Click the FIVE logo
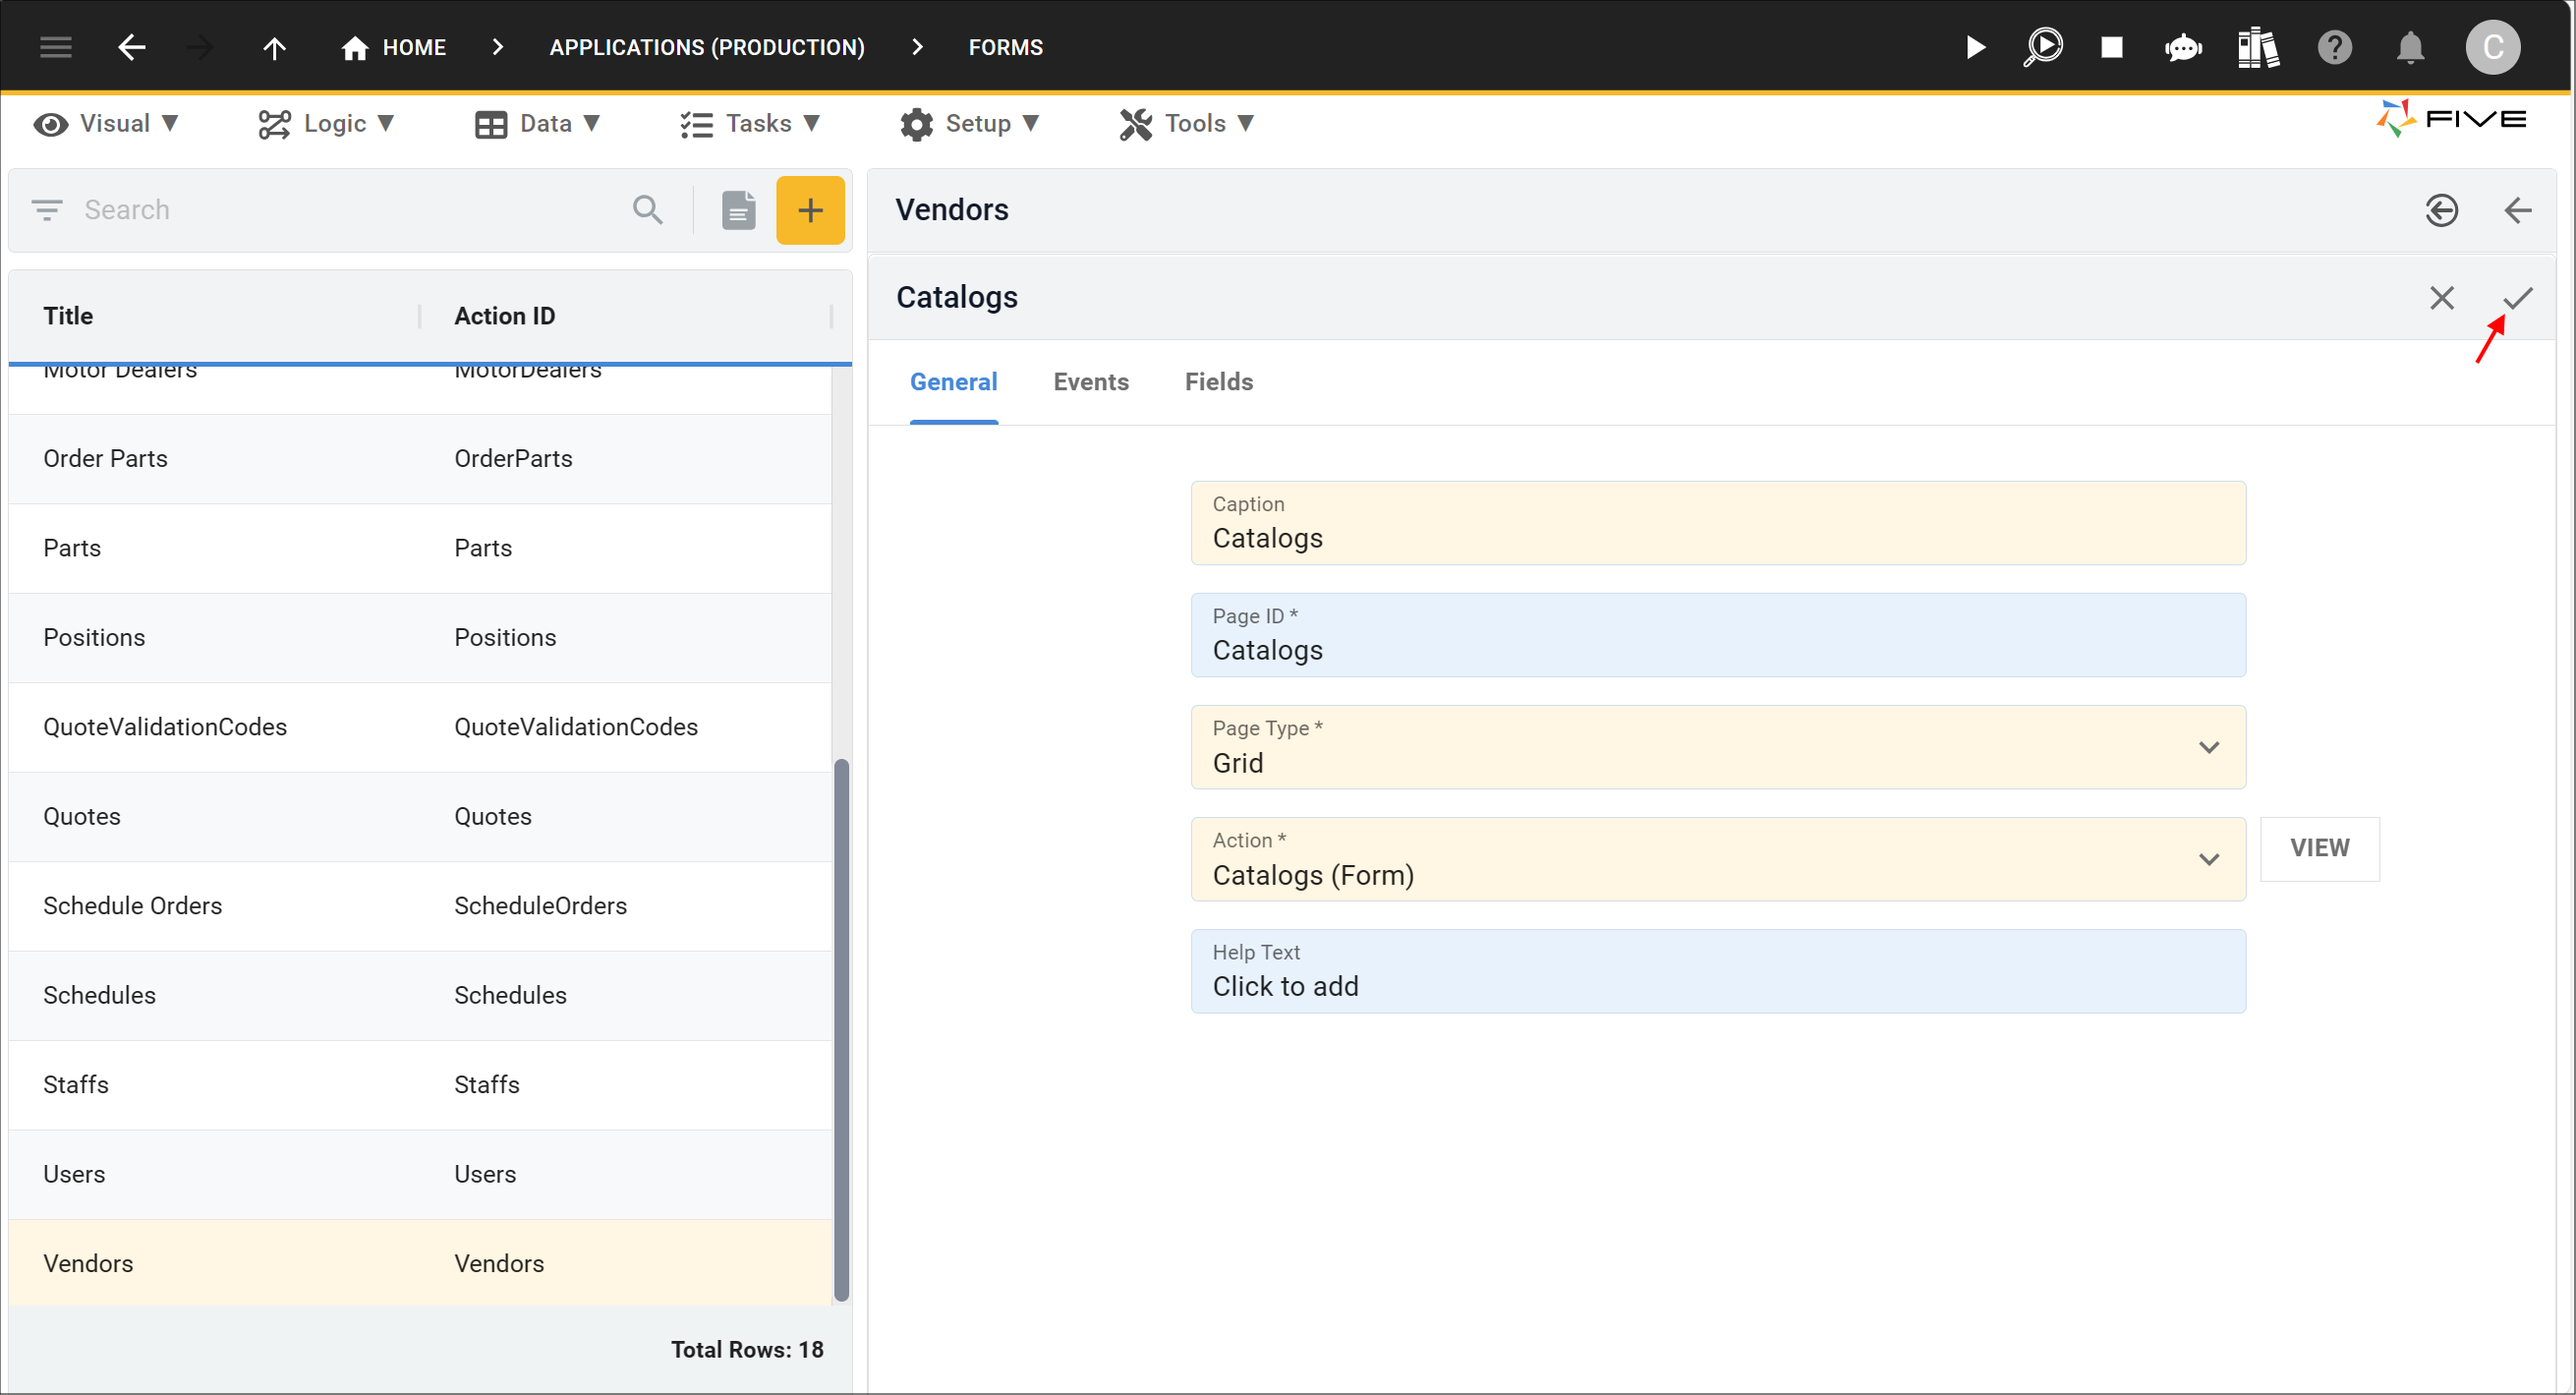The image size is (2576, 1395). (2450, 119)
